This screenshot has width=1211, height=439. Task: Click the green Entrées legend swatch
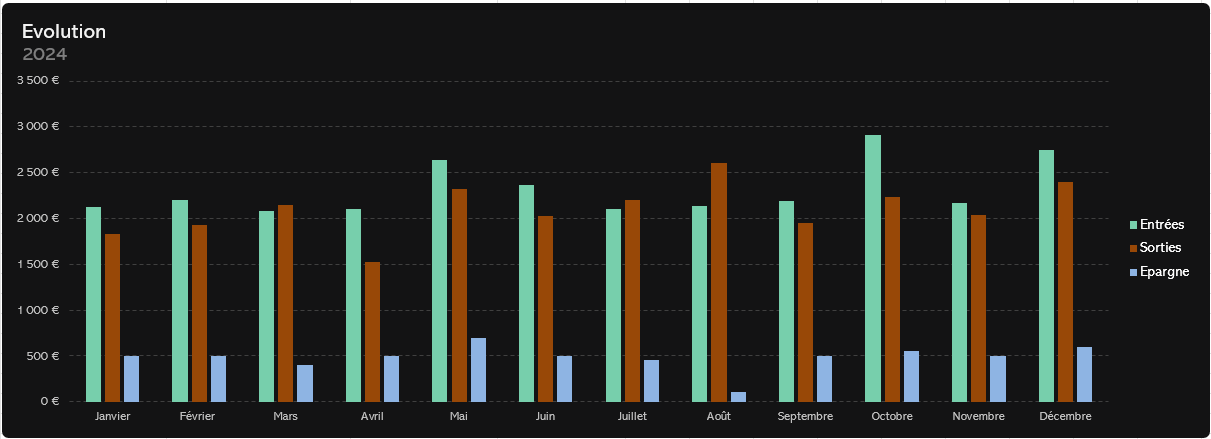pyautogui.click(x=1133, y=225)
